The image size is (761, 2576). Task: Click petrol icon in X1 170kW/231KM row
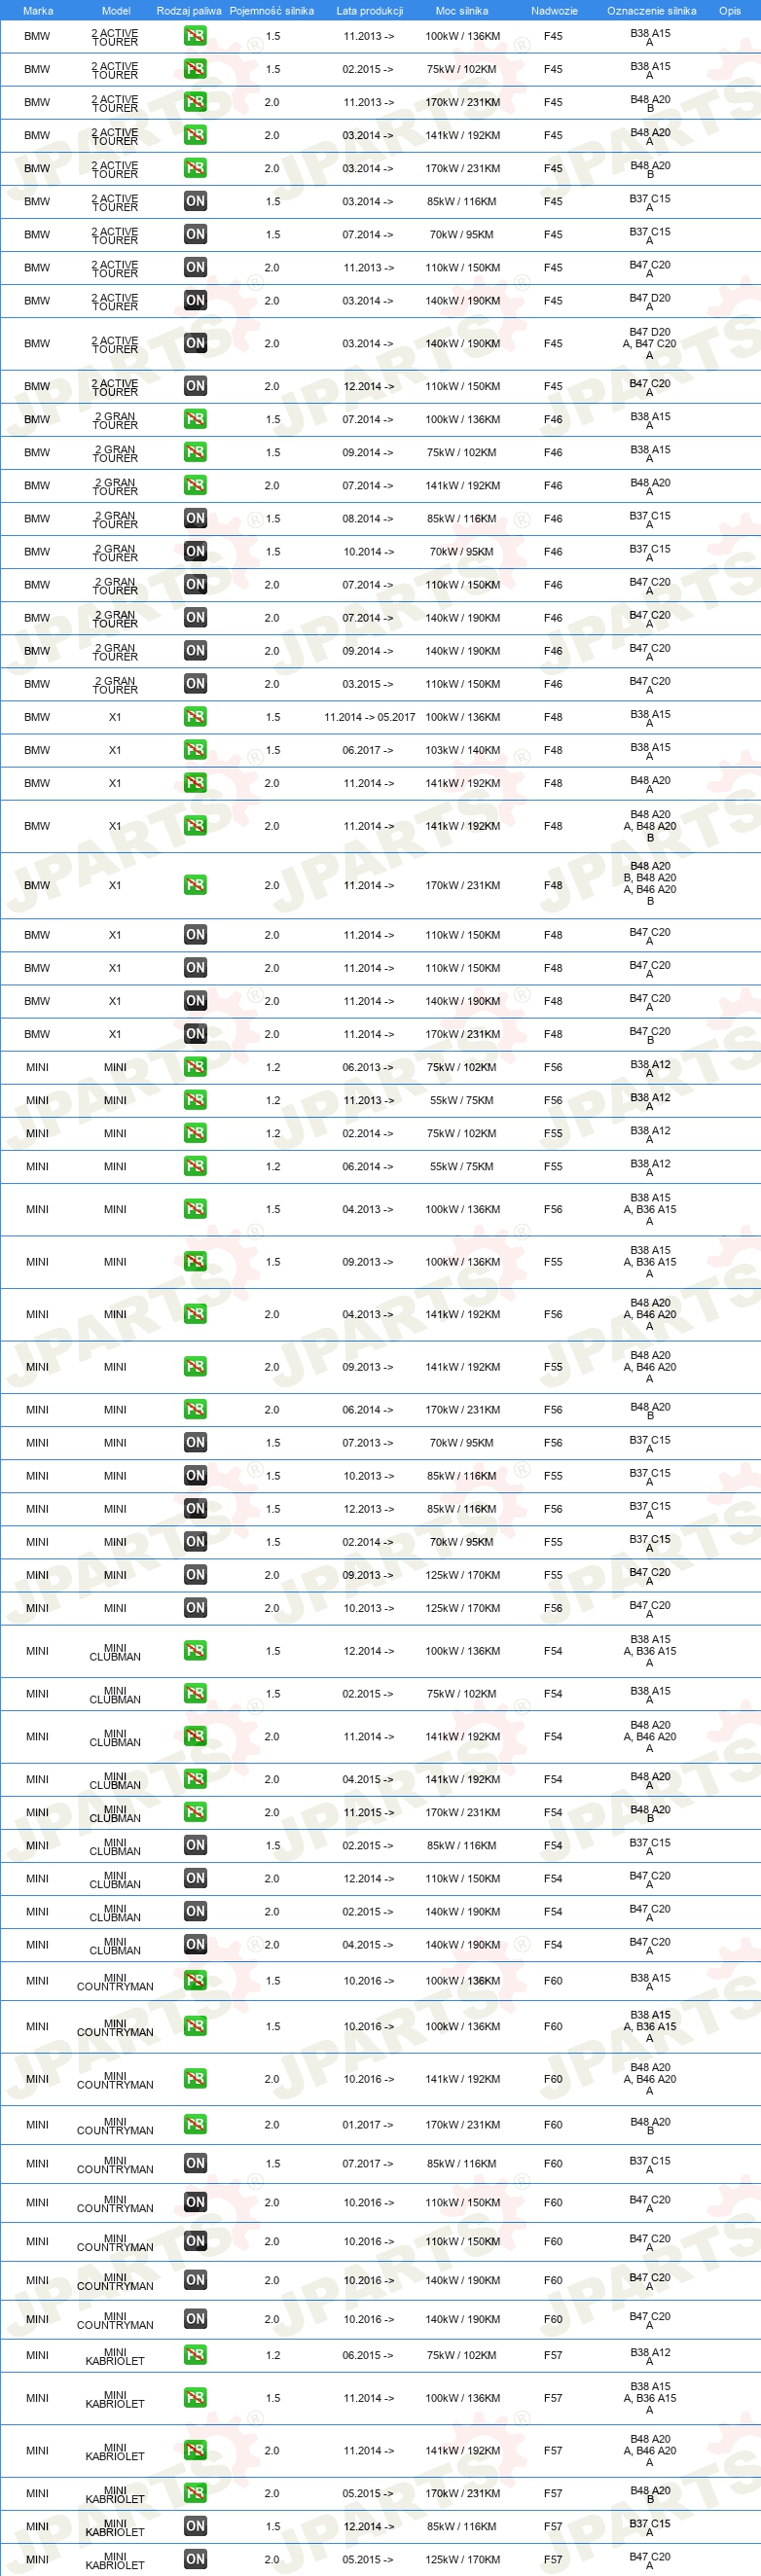point(195,885)
